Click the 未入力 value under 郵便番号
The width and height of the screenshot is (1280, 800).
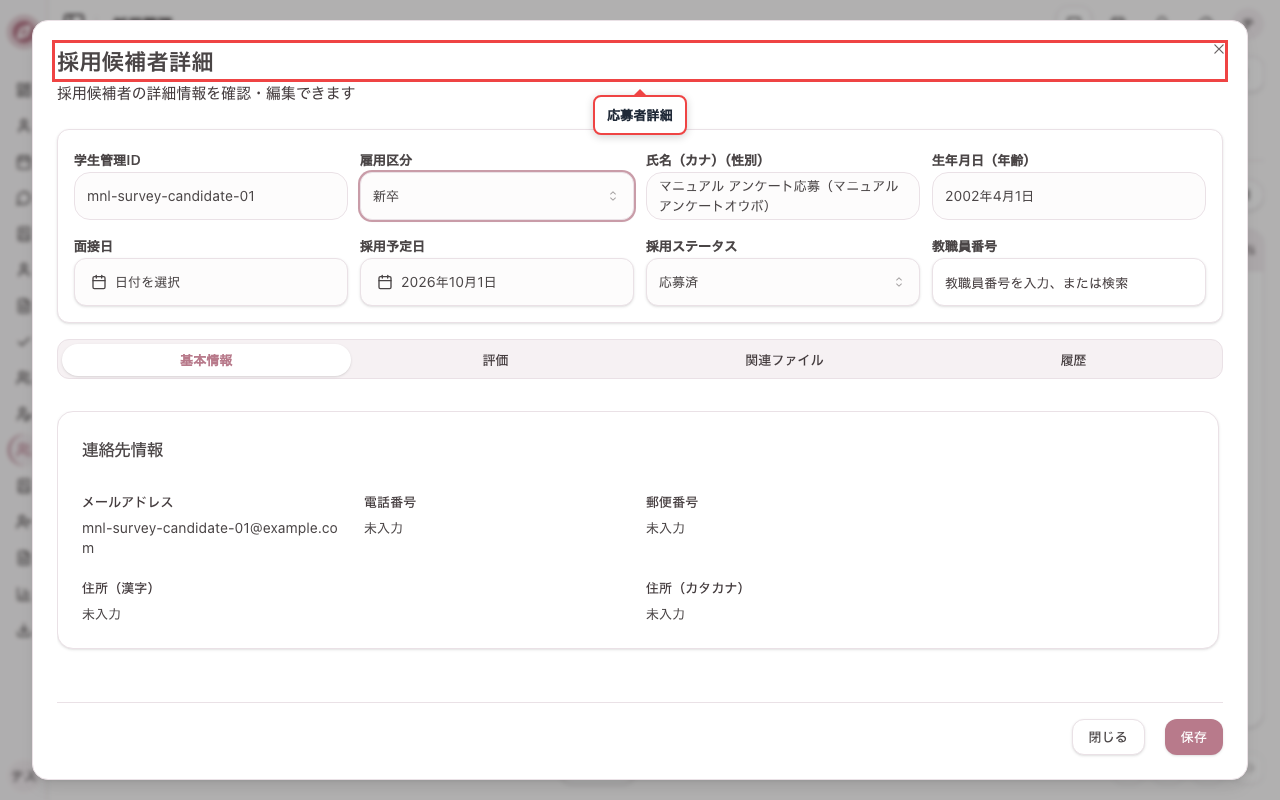pos(666,528)
